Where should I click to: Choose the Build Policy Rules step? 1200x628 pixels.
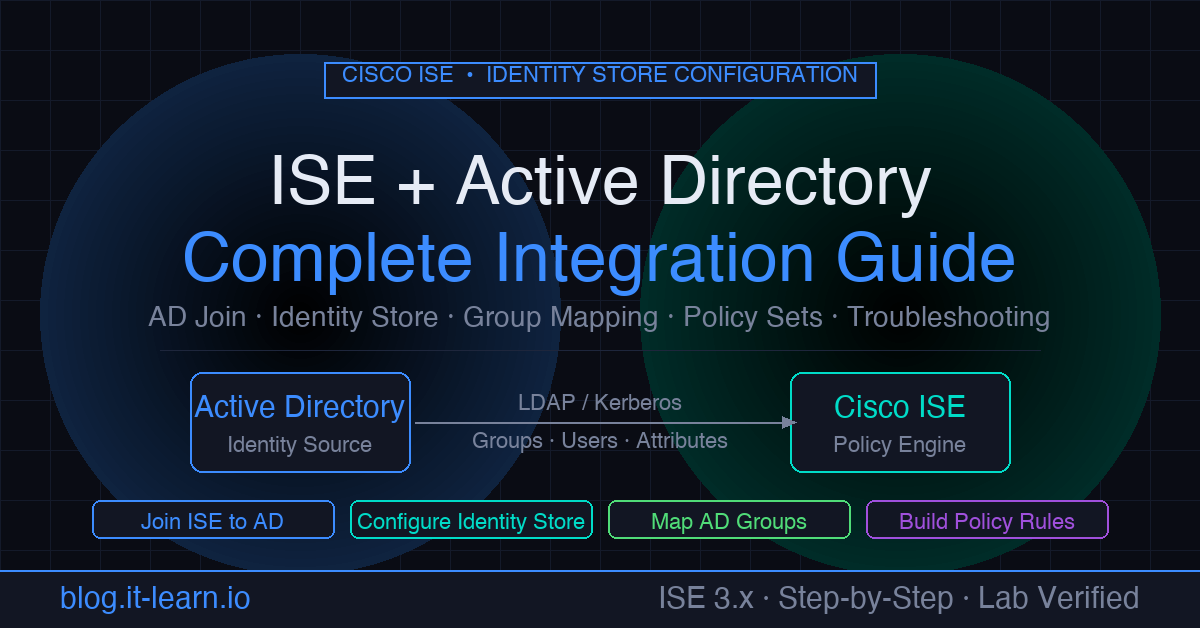click(x=987, y=519)
